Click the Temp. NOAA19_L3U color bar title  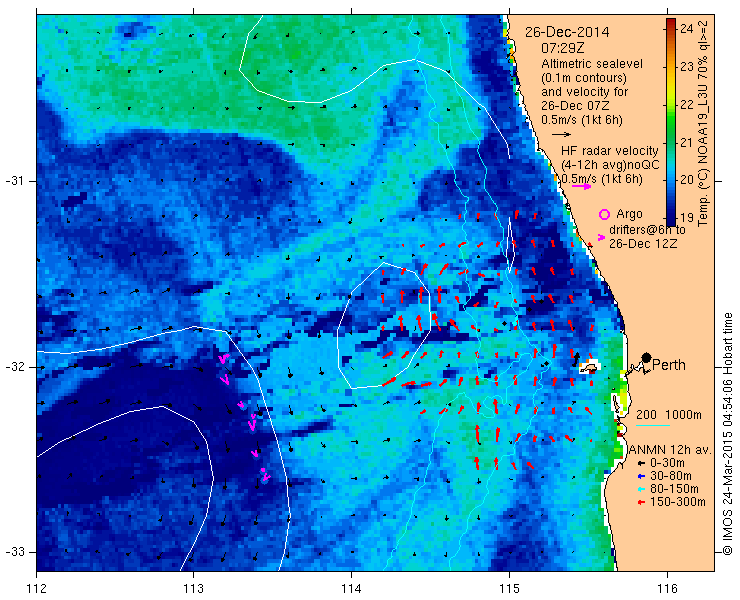click(703, 123)
